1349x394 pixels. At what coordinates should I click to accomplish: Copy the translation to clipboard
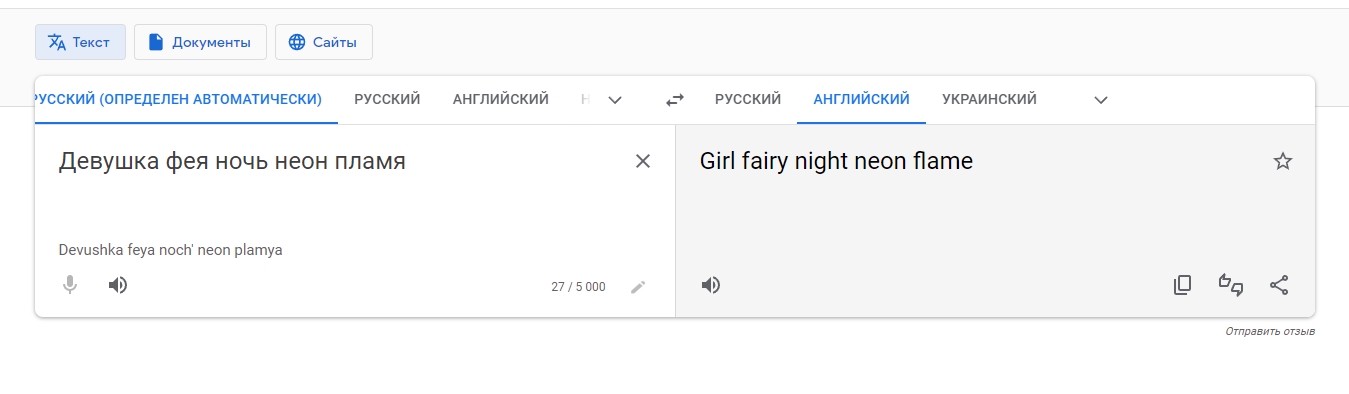tap(1182, 285)
